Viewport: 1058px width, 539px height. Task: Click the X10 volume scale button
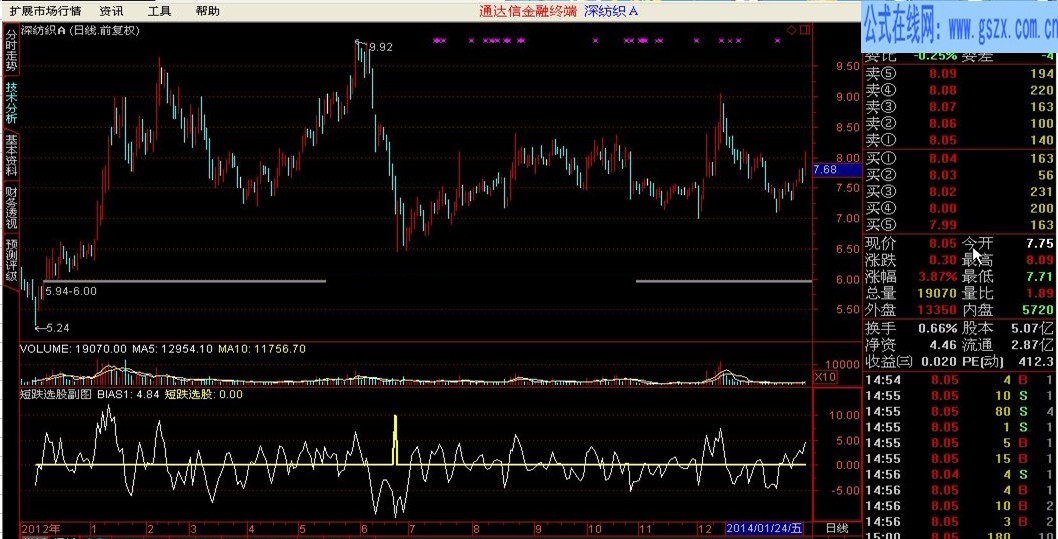pos(826,376)
